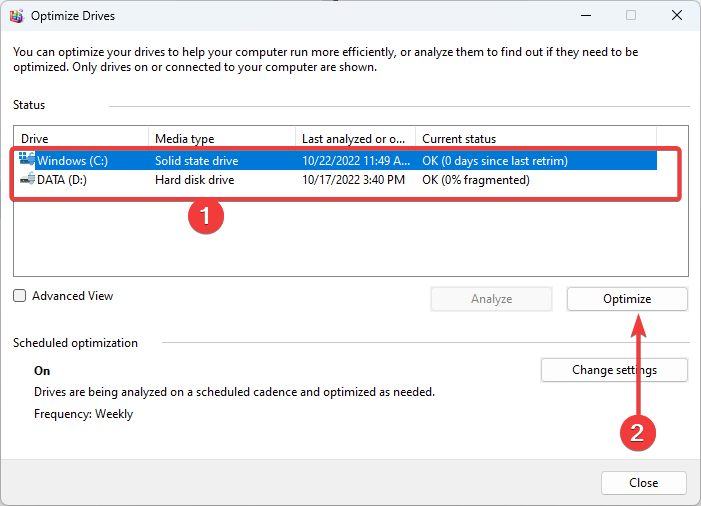This screenshot has height=506, width=701.
Task: Sort by the Drive column header
Action: pos(80,139)
